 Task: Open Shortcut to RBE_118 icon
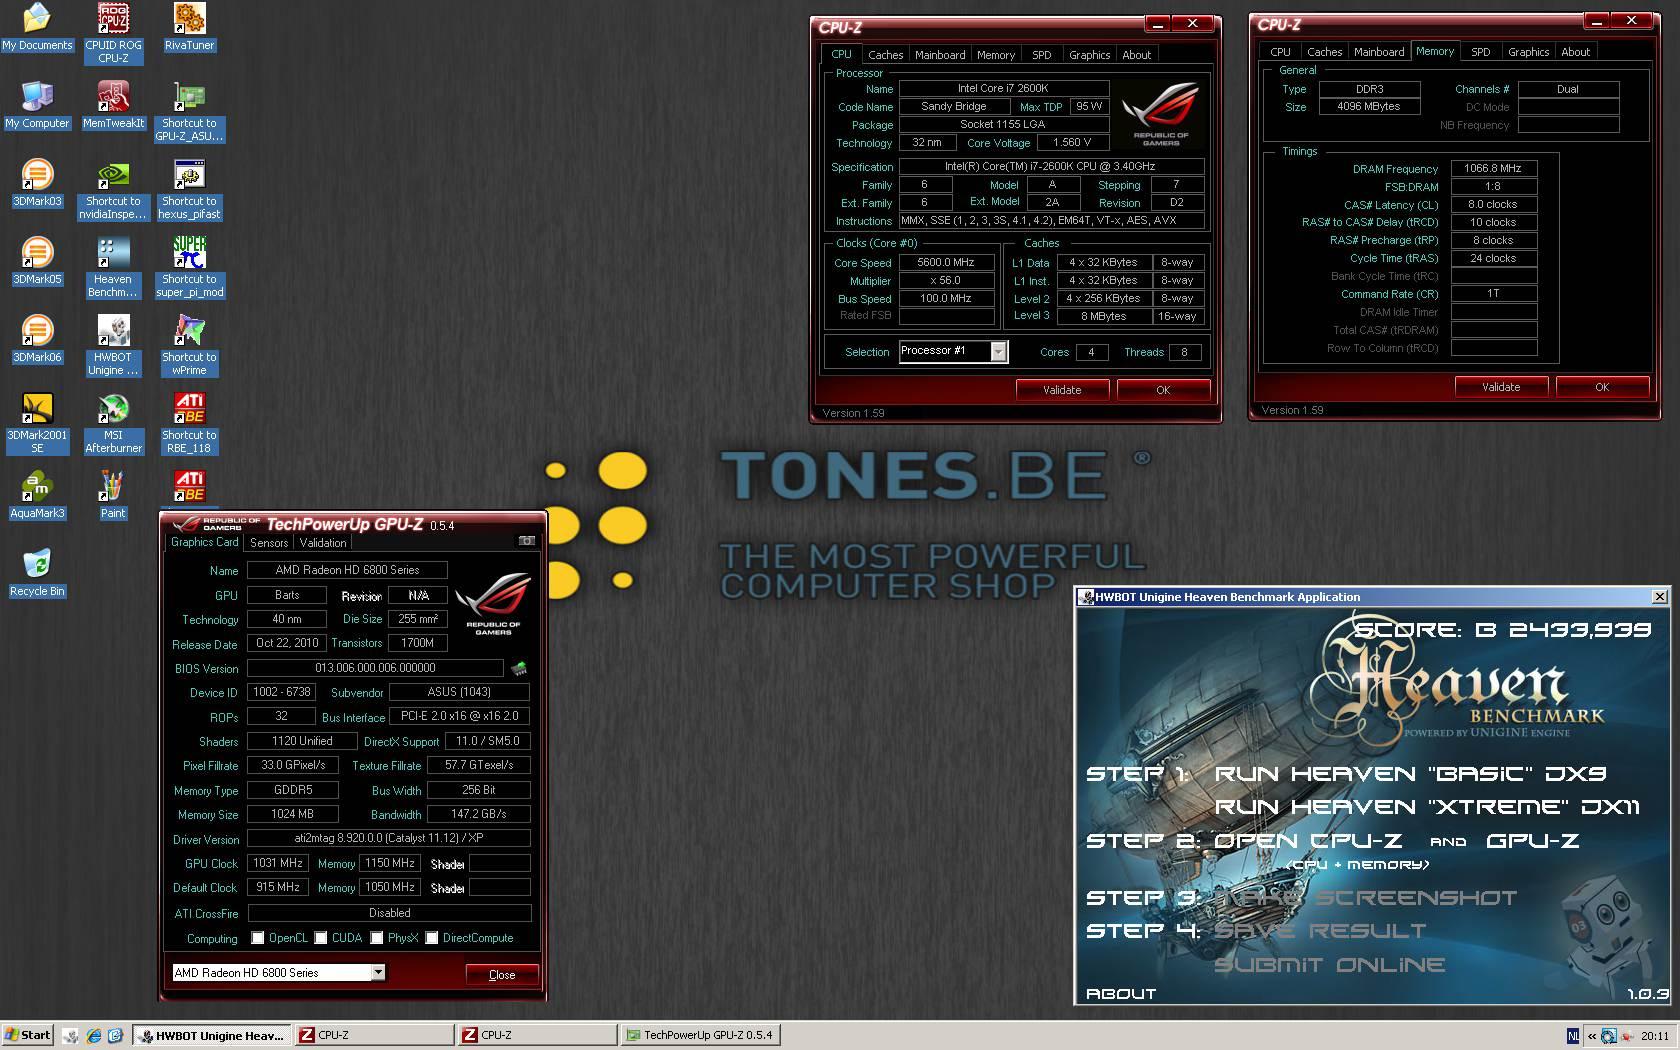[x=189, y=423]
